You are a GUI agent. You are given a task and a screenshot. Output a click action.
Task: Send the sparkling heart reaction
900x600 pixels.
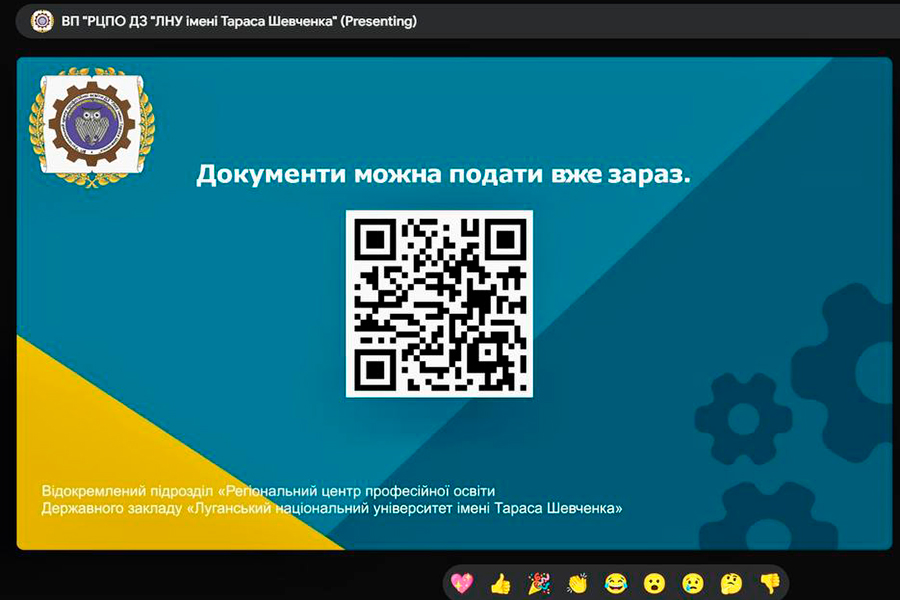pos(462,583)
